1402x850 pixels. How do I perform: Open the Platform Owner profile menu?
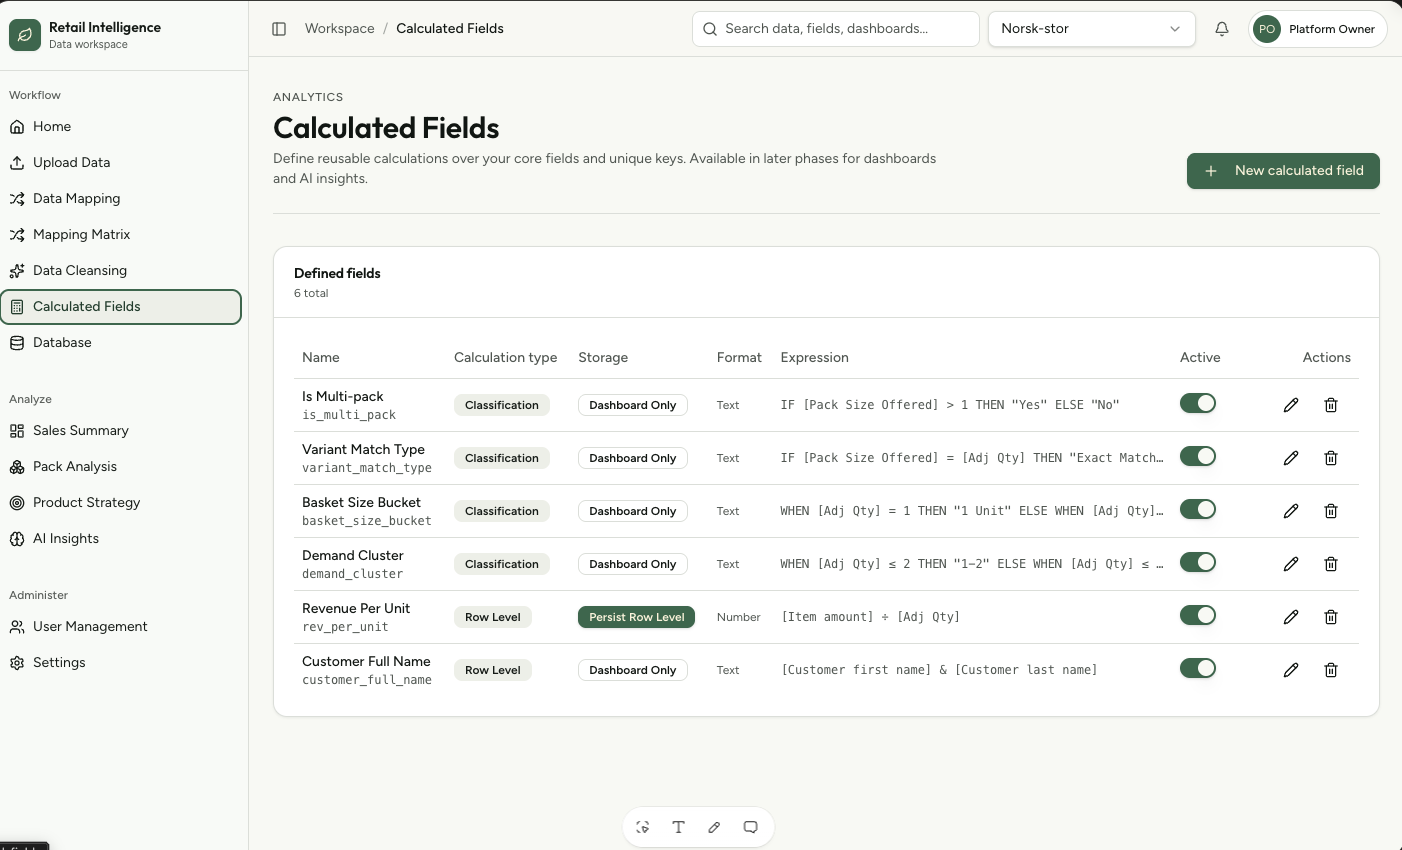[x=1318, y=29]
